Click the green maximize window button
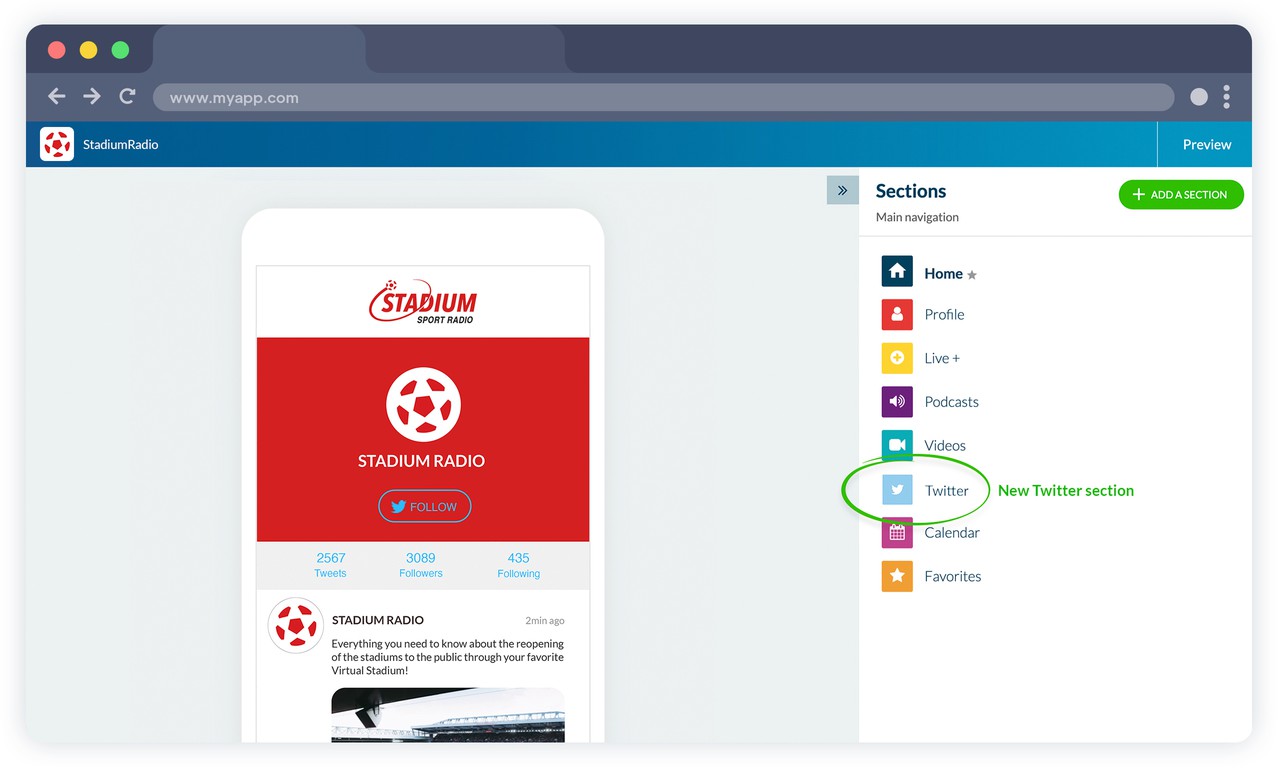Screen dimensions: 1278x769 coord(120,50)
